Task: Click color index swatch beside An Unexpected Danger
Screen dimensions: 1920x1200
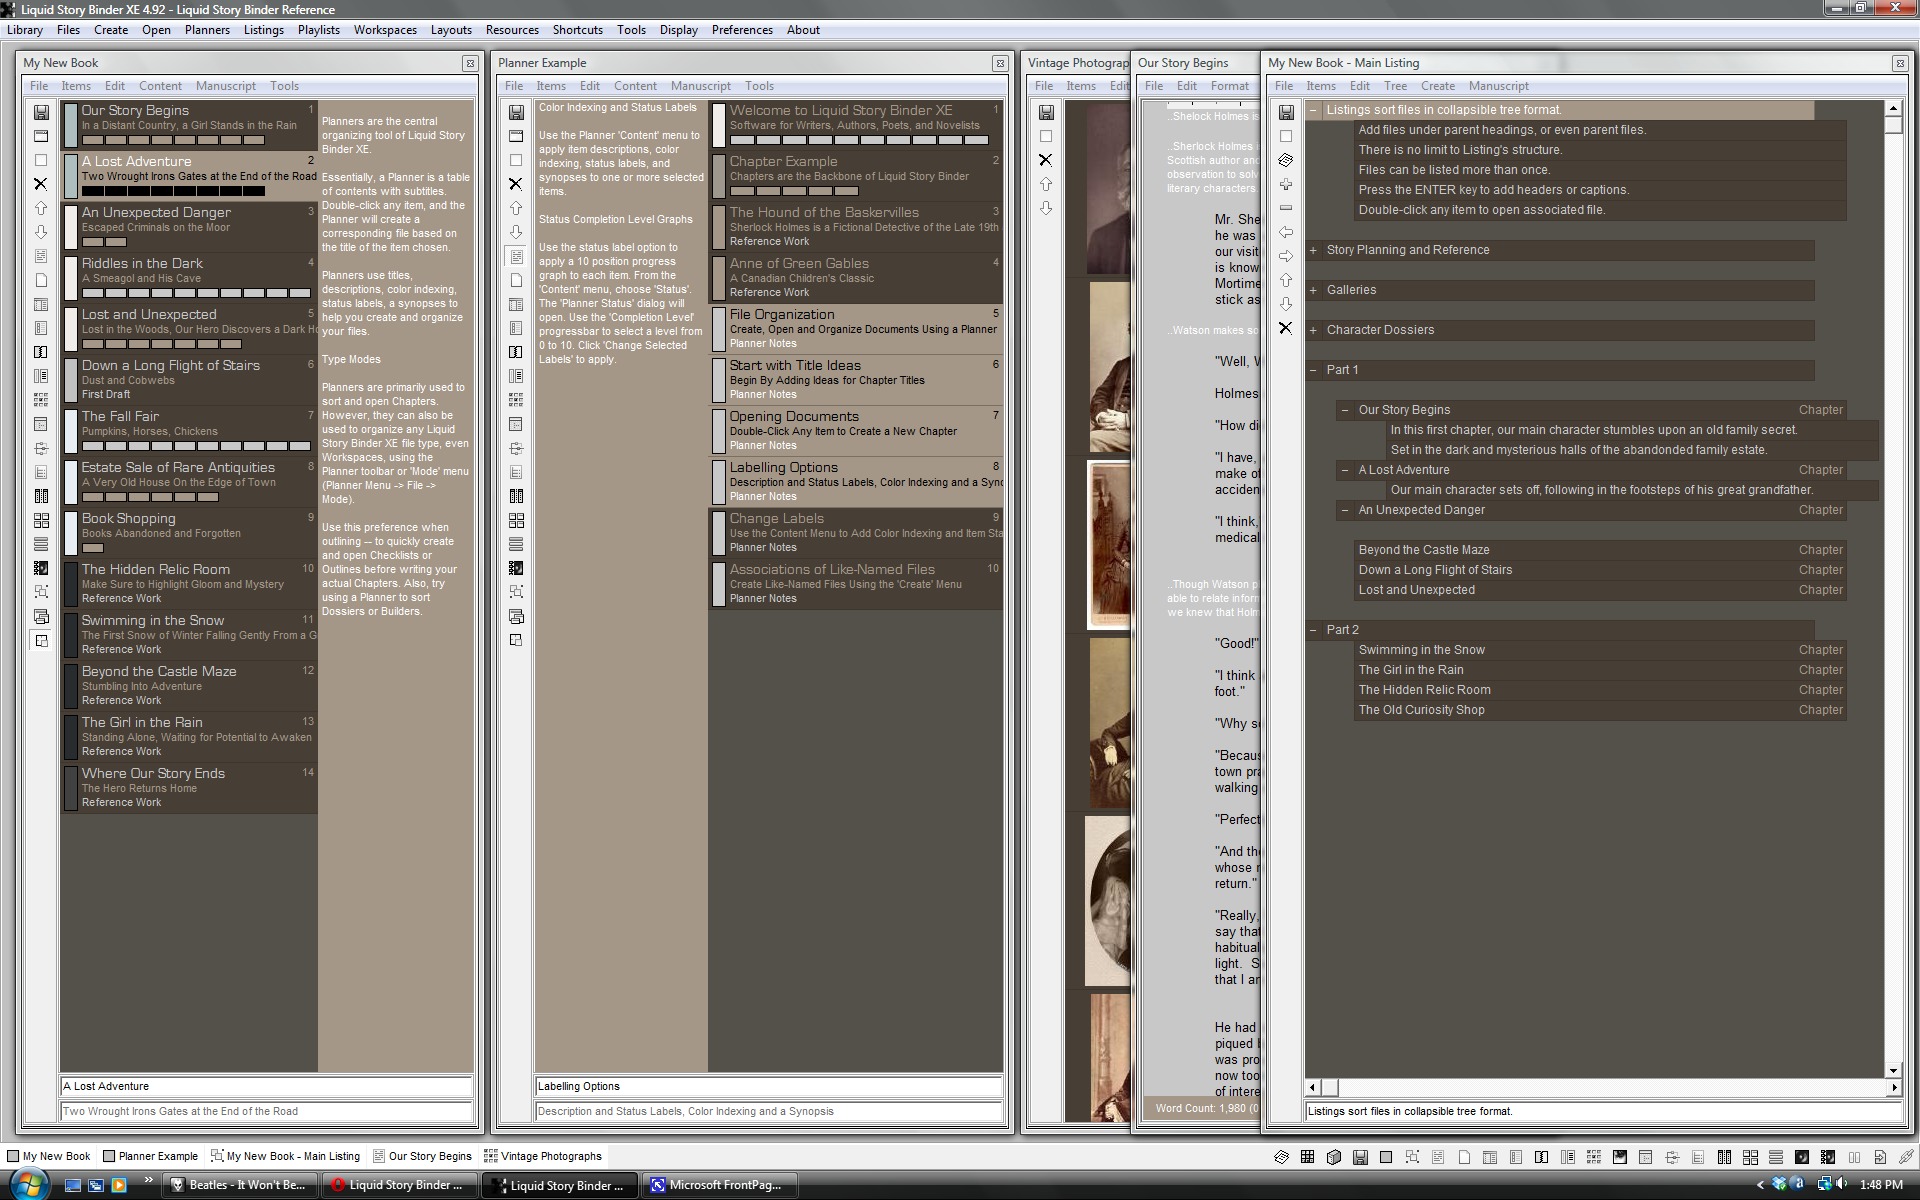Action: [71, 227]
